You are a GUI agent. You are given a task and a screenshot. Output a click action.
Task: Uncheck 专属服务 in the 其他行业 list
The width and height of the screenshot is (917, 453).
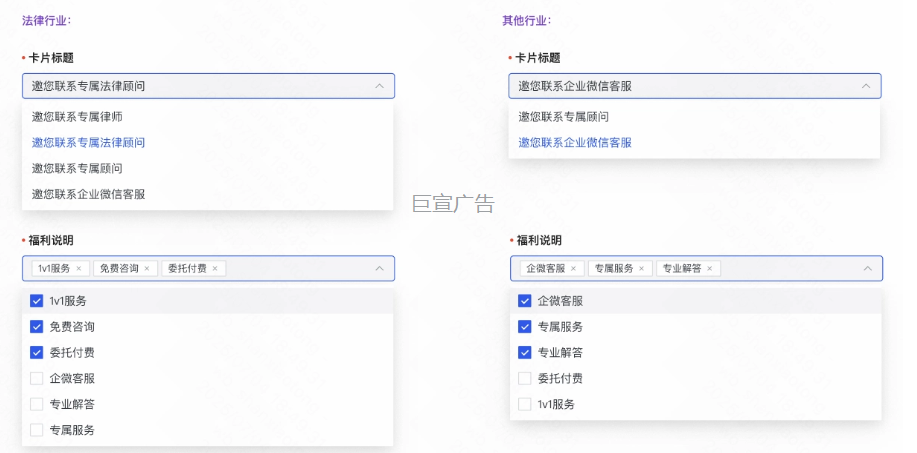coord(525,327)
